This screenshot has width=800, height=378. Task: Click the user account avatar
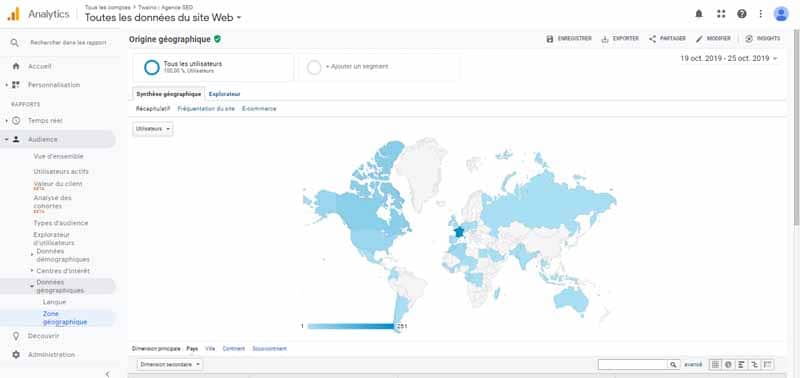pyautogui.click(x=781, y=14)
